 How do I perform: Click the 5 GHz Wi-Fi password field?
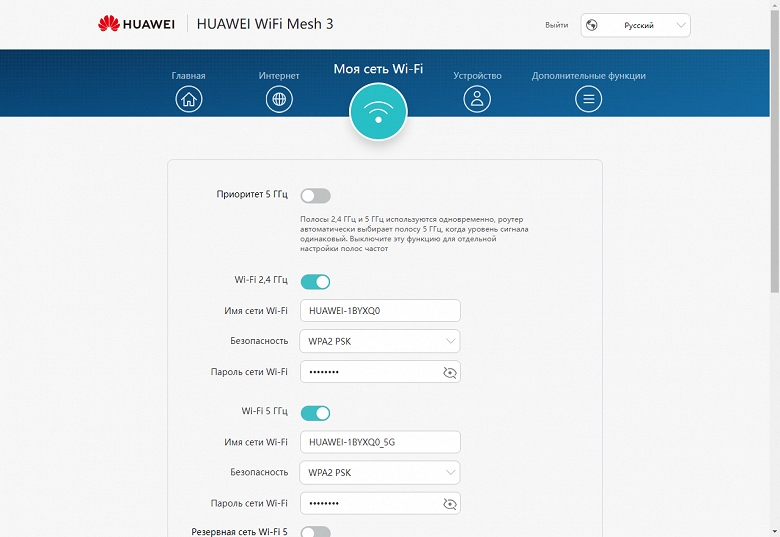(x=380, y=503)
